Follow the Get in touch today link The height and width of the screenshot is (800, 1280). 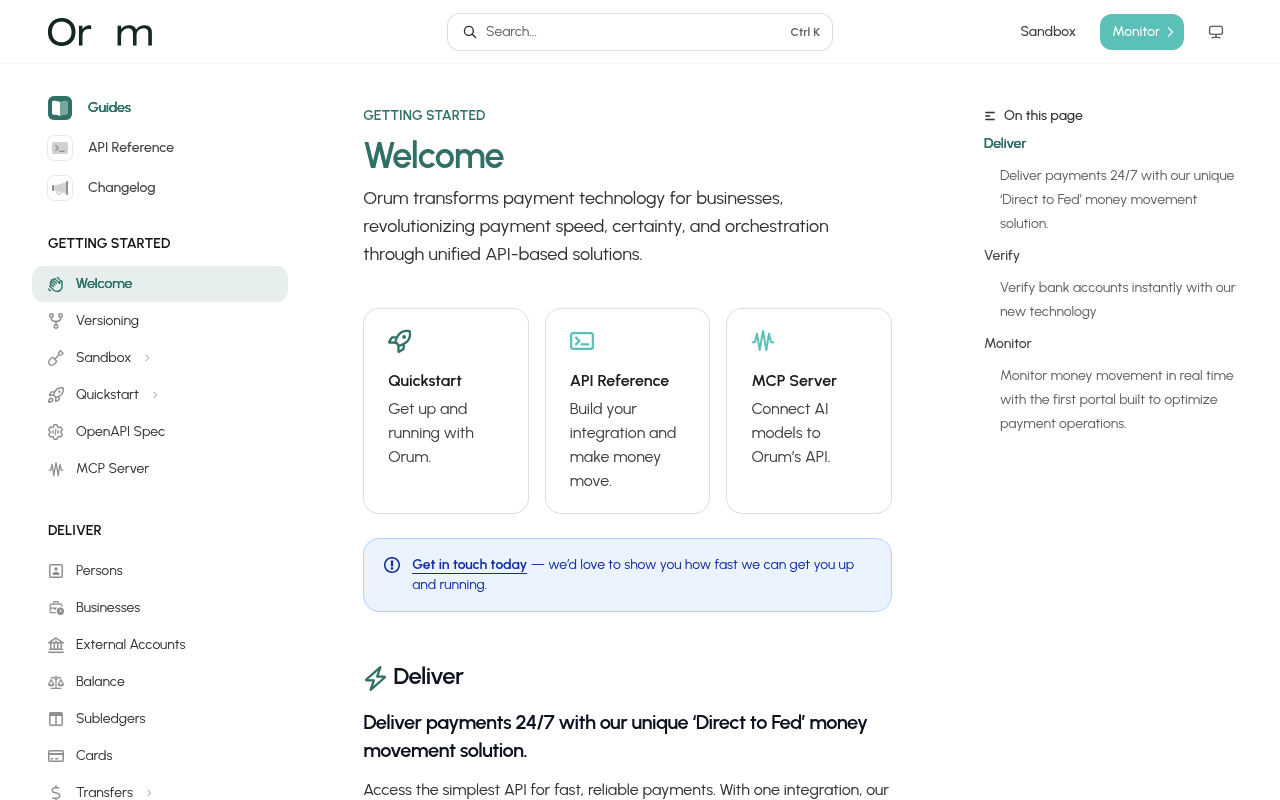(x=469, y=565)
